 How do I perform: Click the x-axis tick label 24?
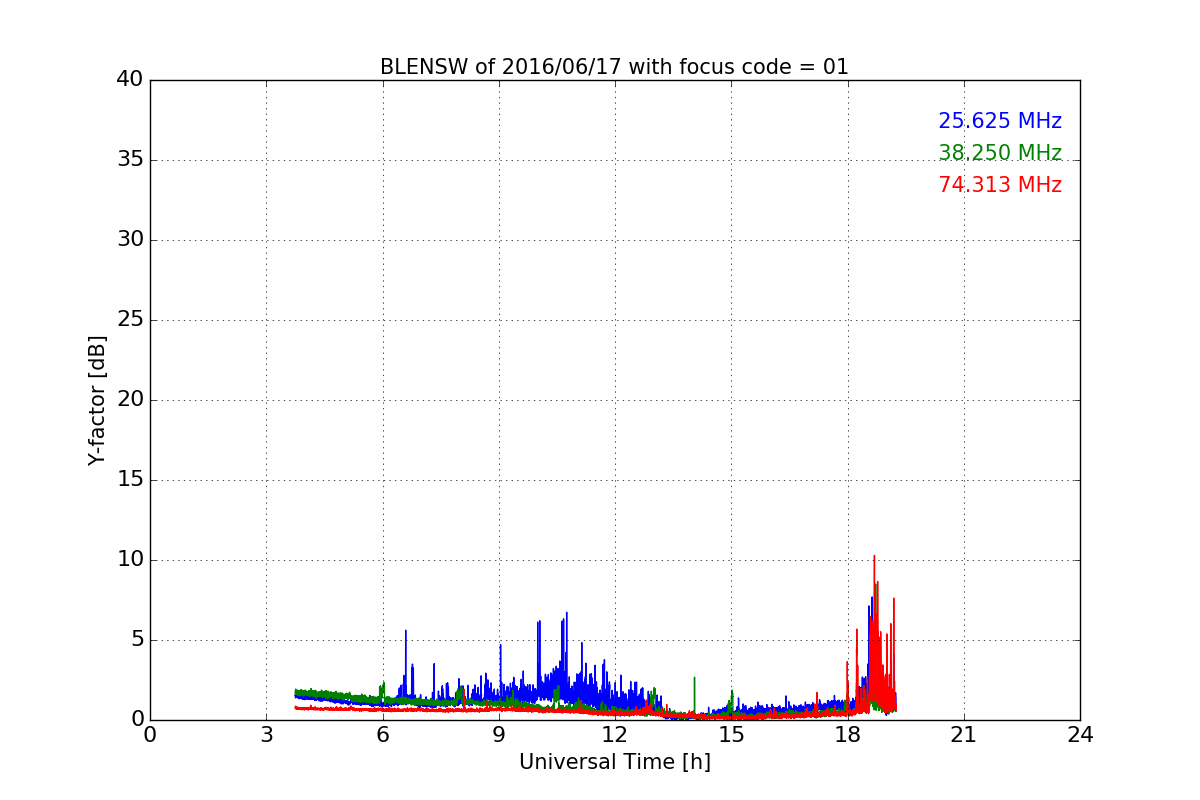pos(1080,735)
